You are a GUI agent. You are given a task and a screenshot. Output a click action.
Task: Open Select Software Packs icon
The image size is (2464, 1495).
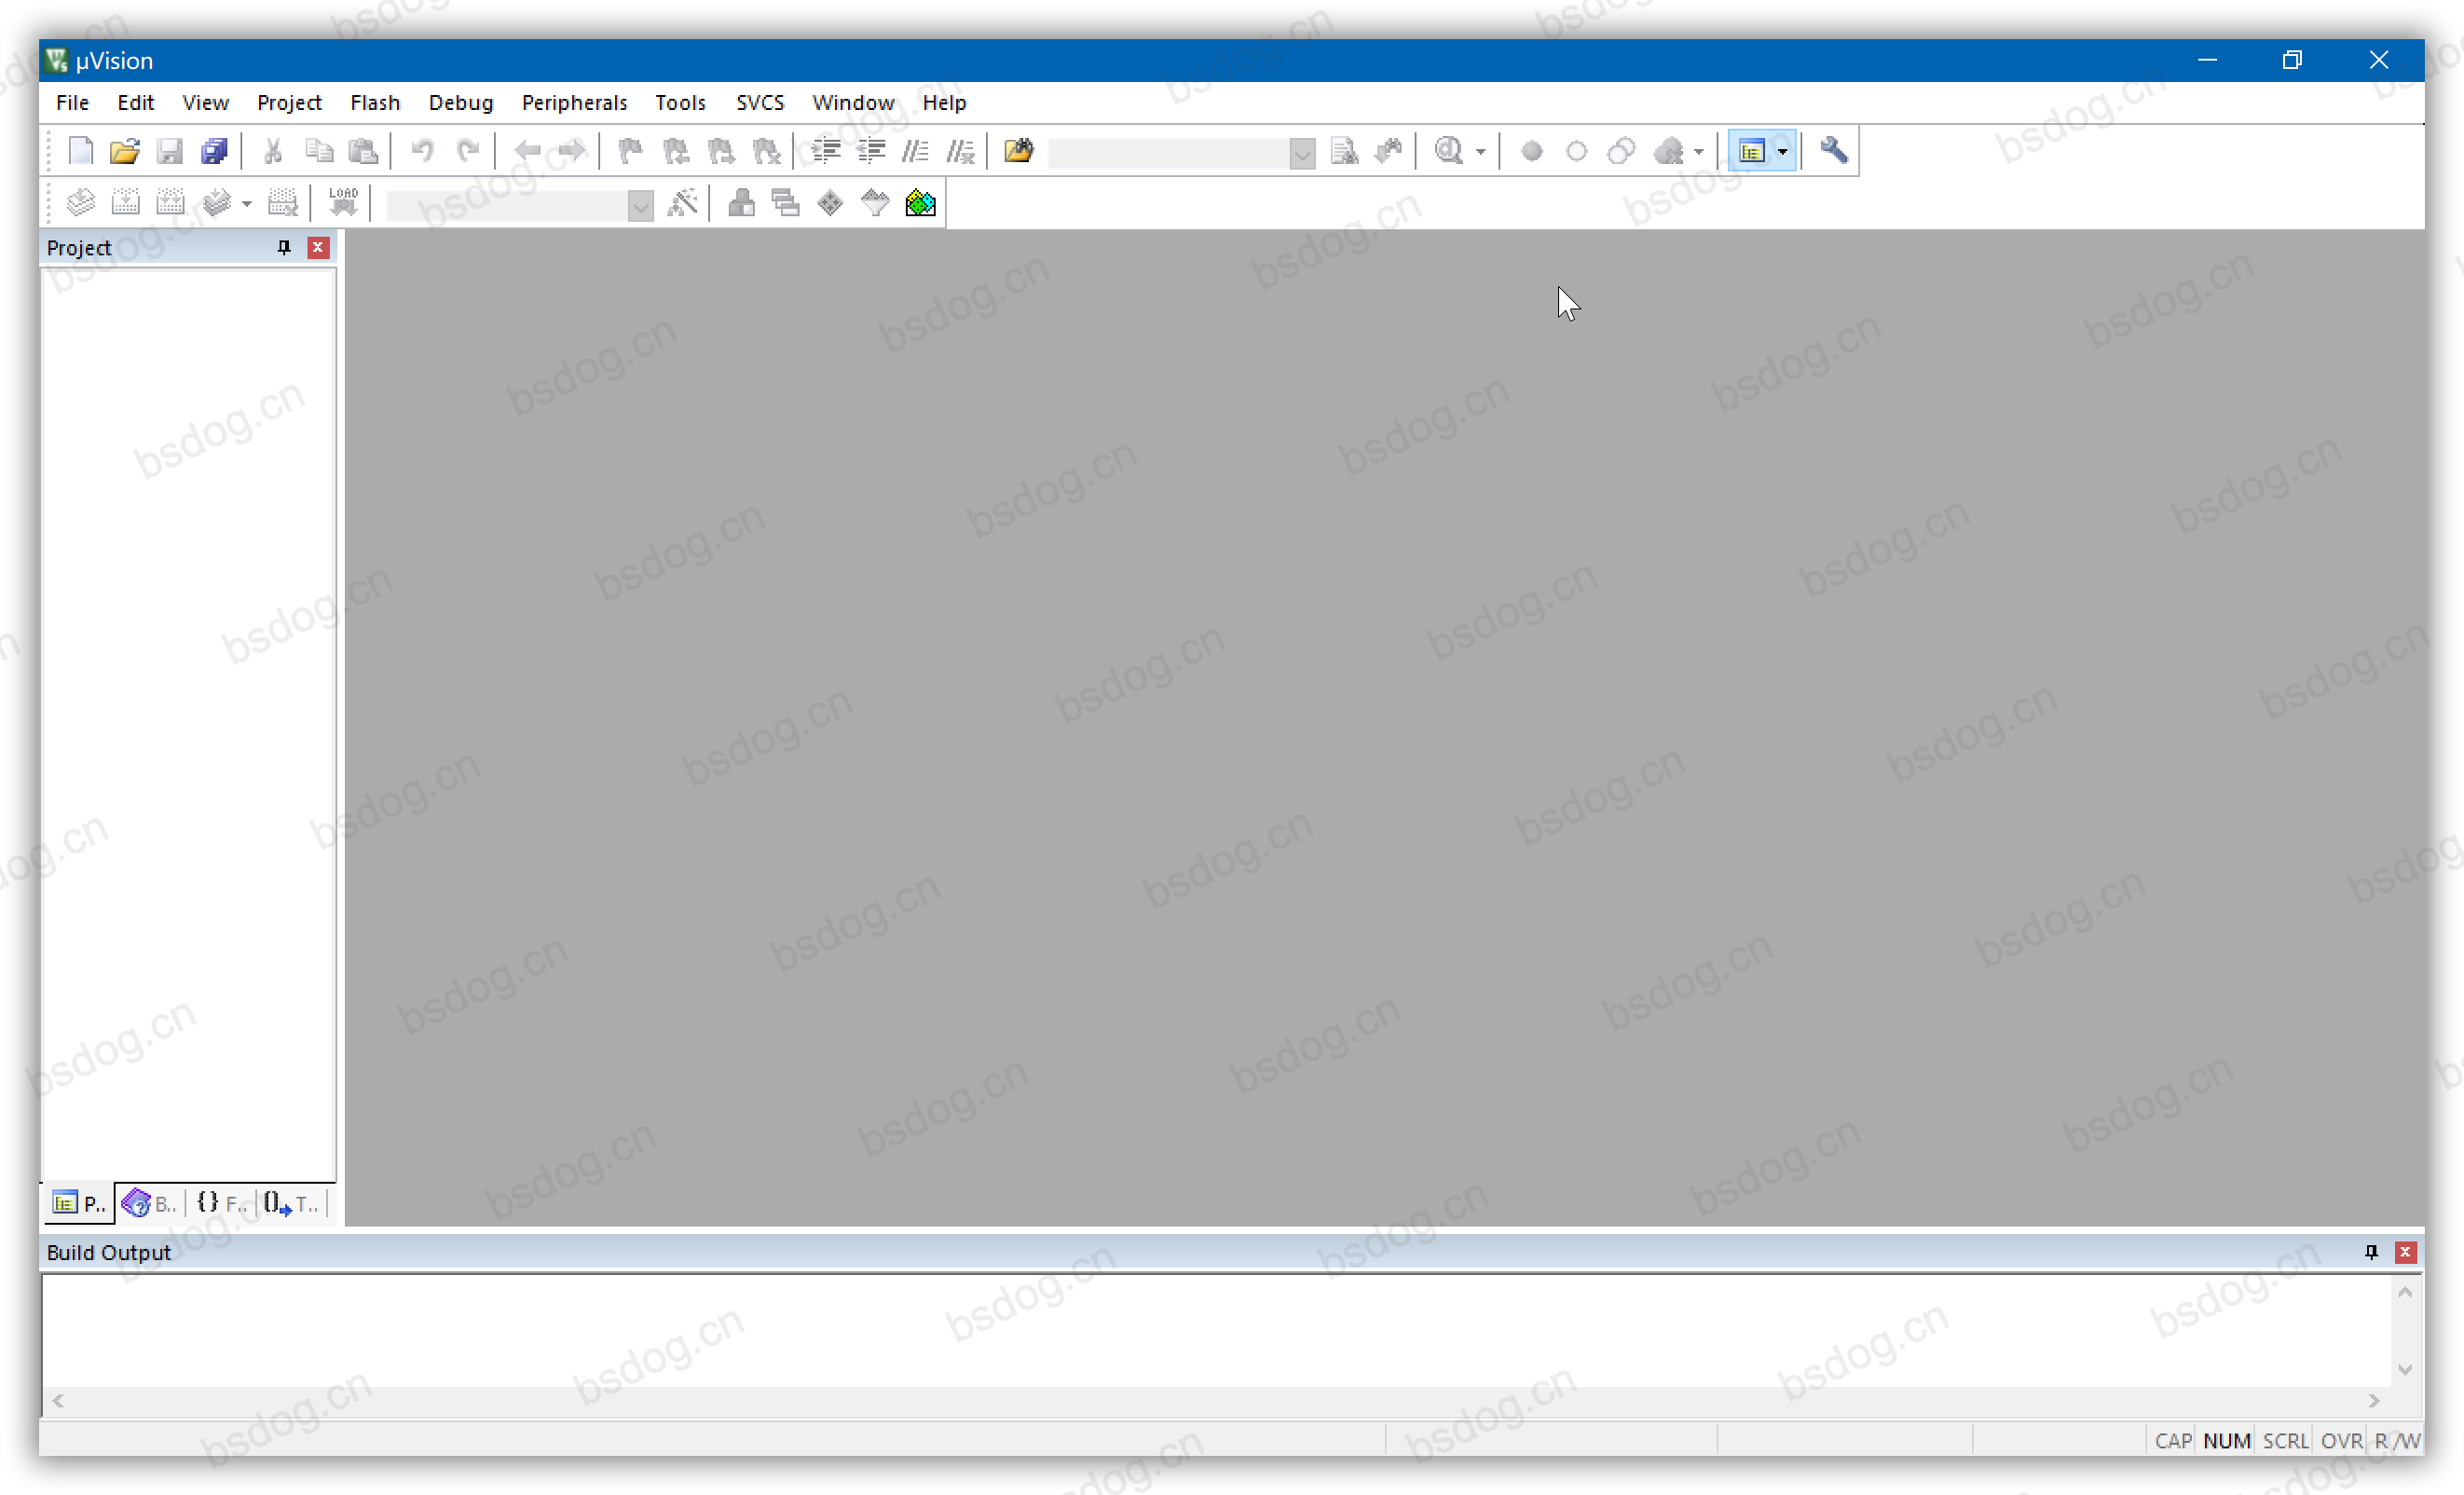875,203
